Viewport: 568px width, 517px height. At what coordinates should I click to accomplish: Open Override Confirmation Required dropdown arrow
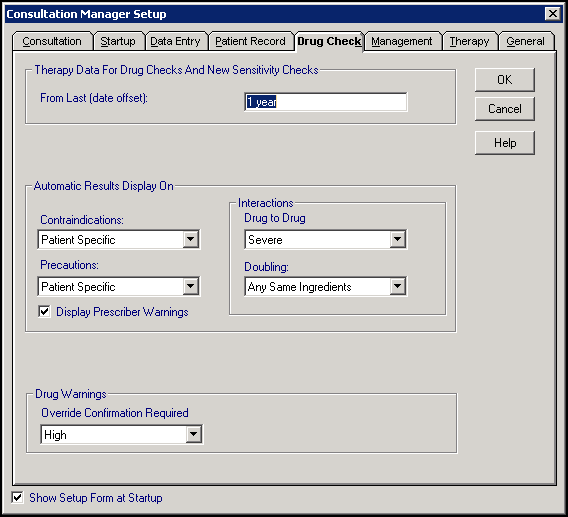pos(194,434)
